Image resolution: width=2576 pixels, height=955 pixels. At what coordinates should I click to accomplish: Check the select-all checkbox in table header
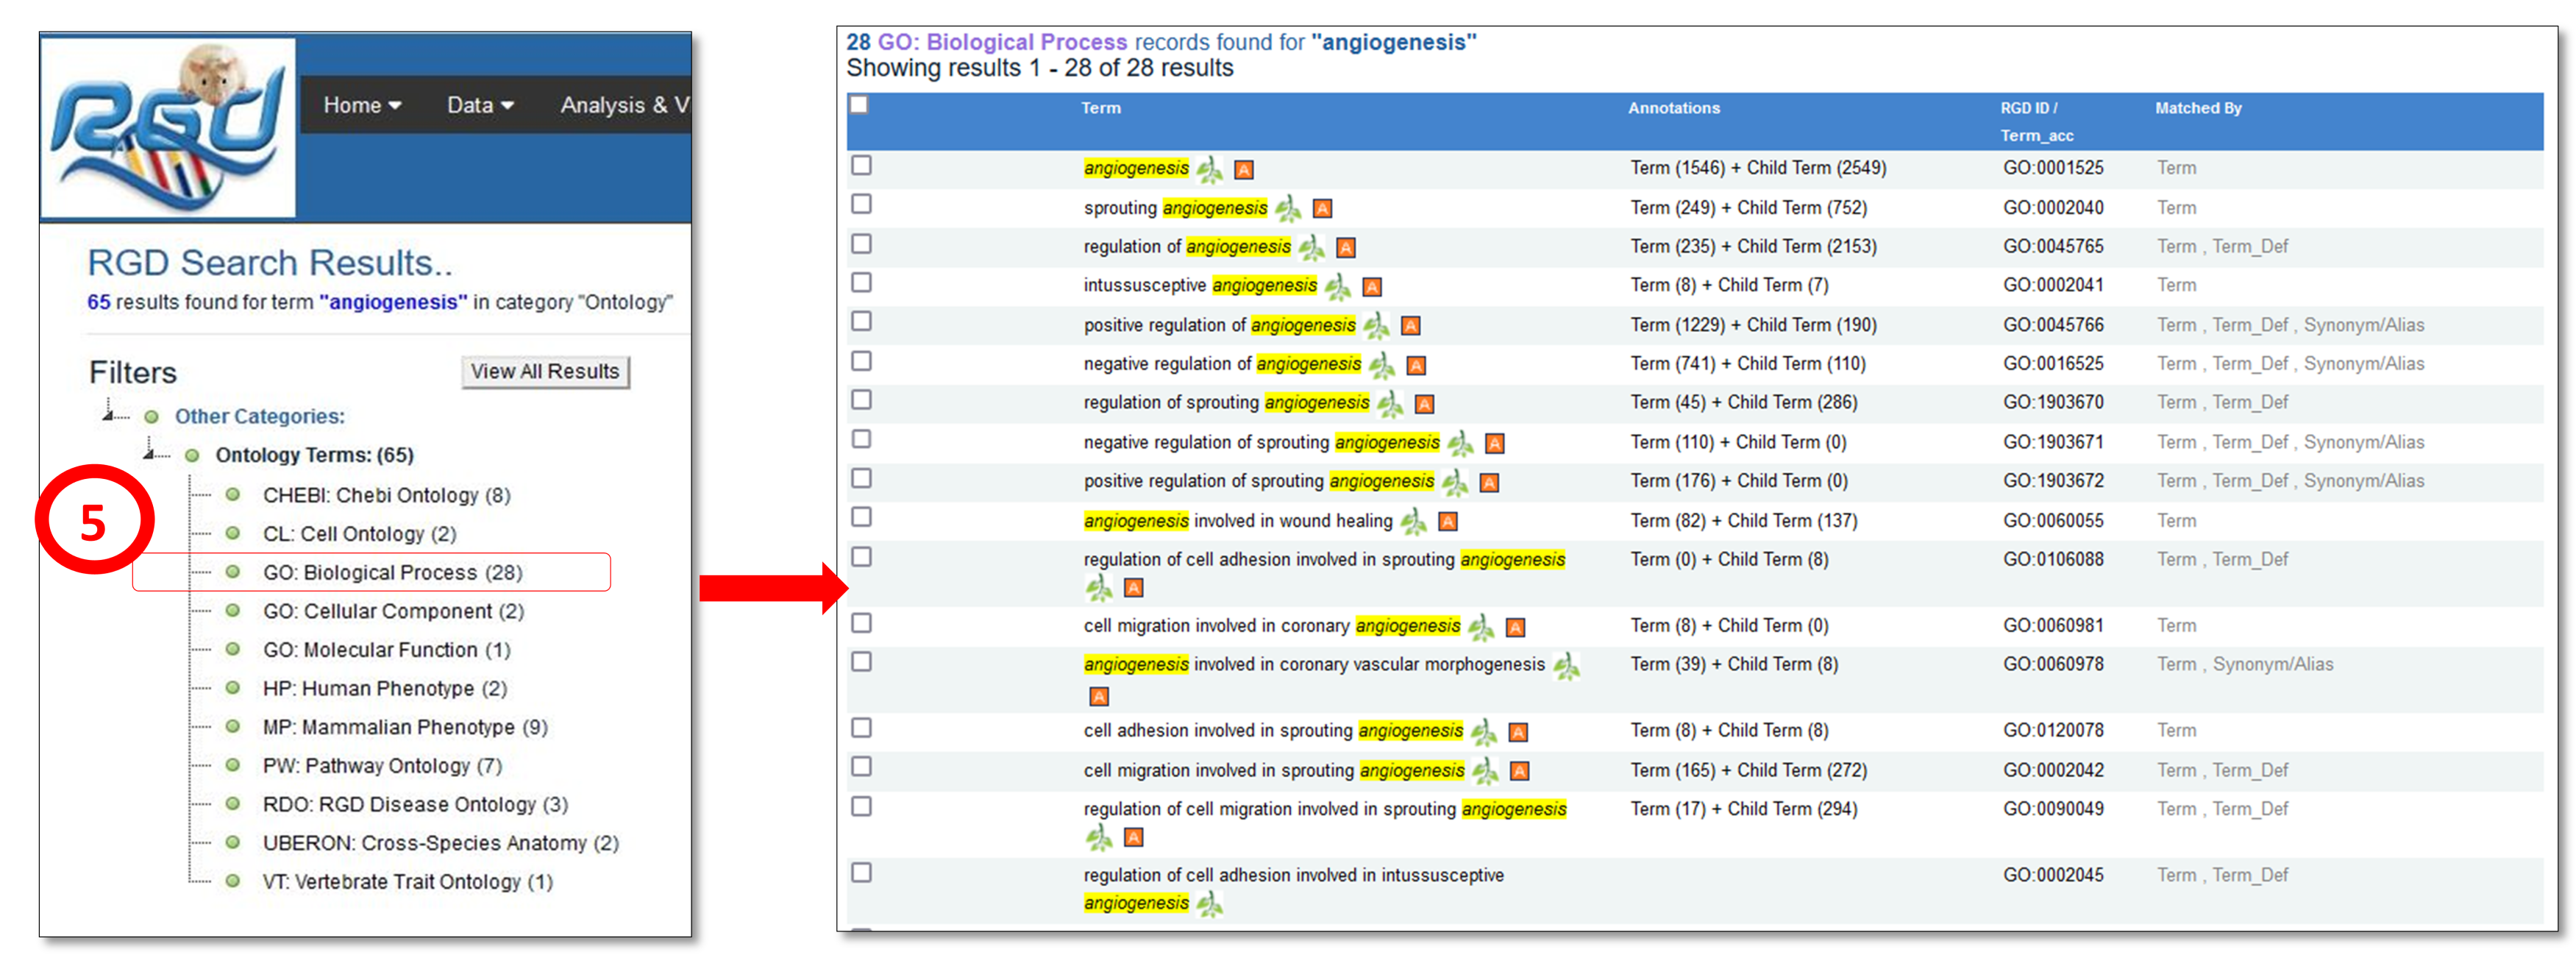(859, 105)
